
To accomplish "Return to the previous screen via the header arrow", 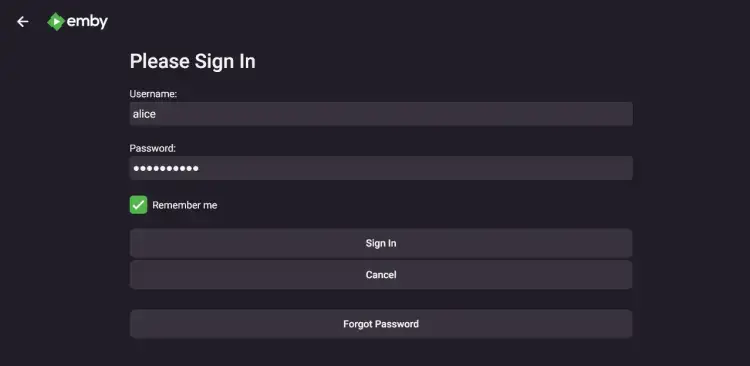I will [22, 22].
